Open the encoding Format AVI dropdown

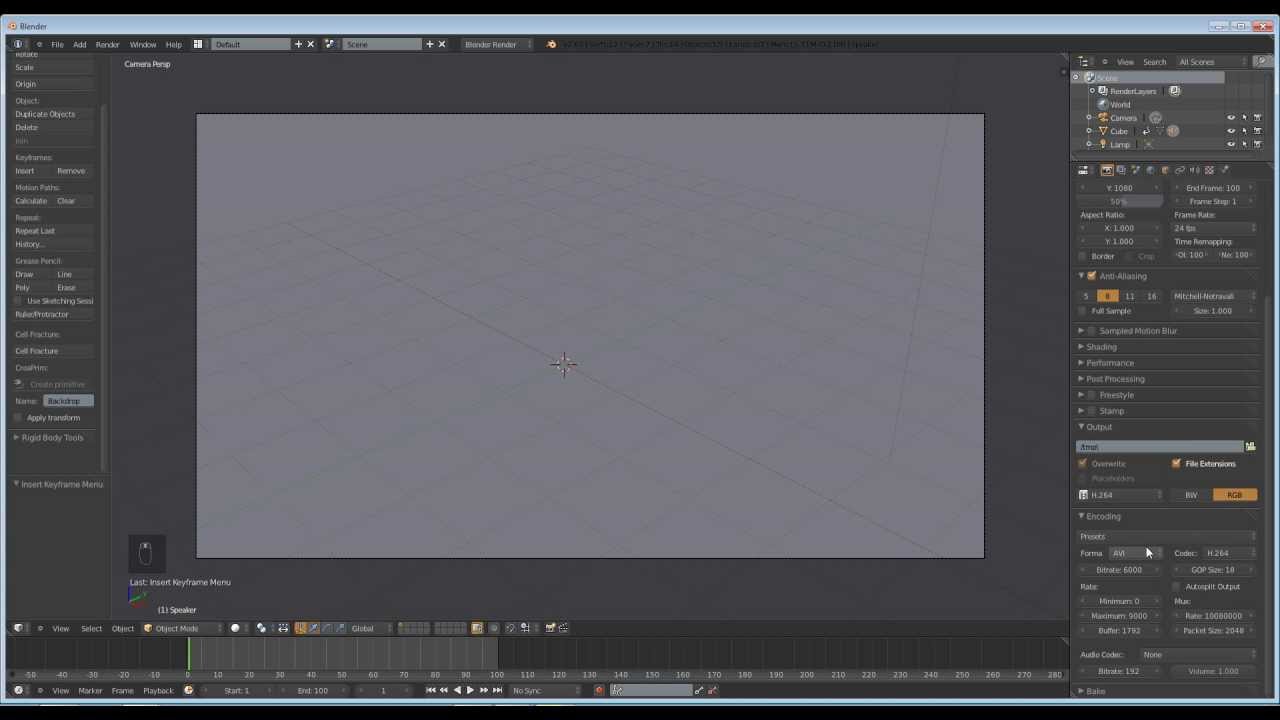click(1135, 553)
